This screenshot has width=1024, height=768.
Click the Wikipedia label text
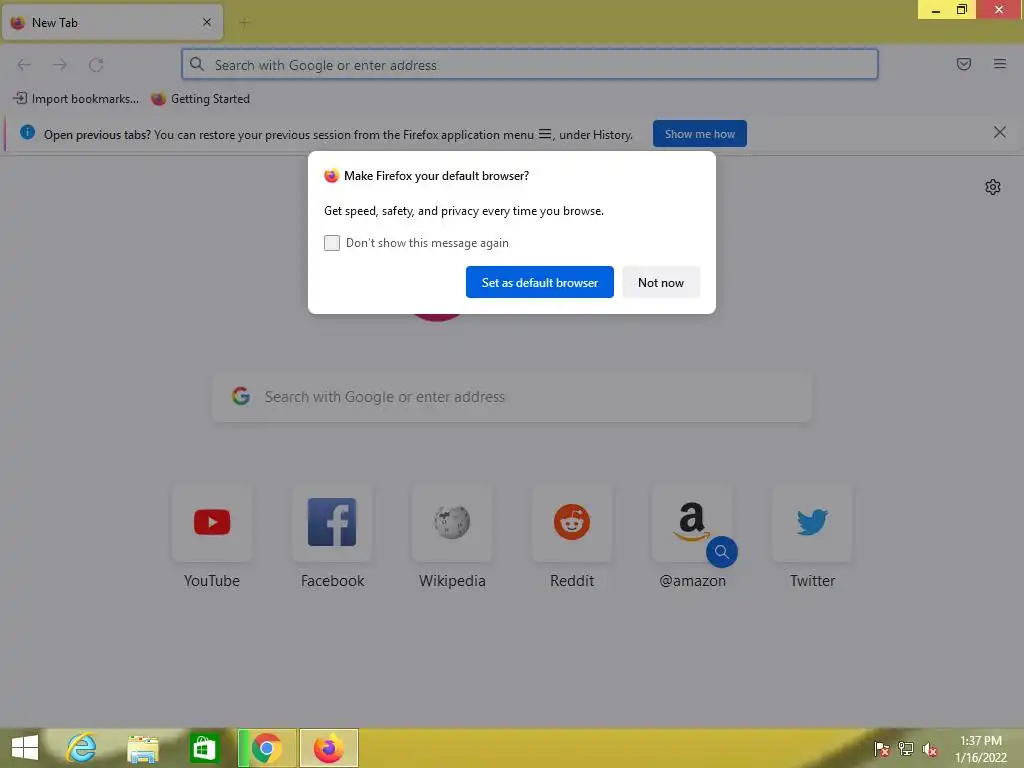pyautogui.click(x=452, y=581)
